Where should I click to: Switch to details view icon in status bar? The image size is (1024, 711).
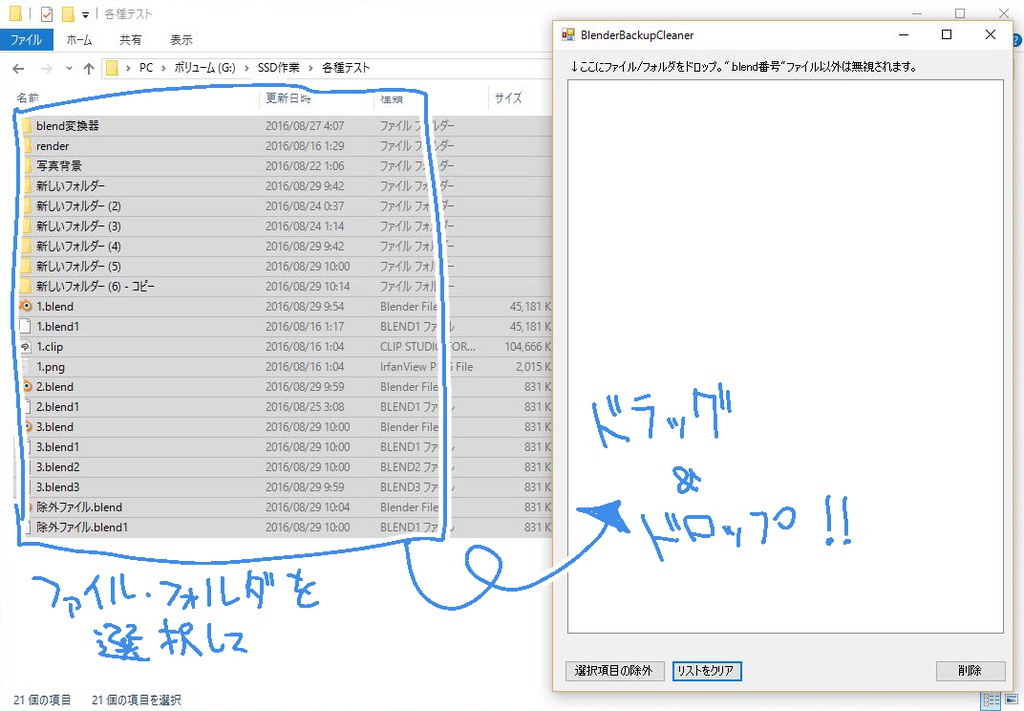pyautogui.click(x=991, y=700)
